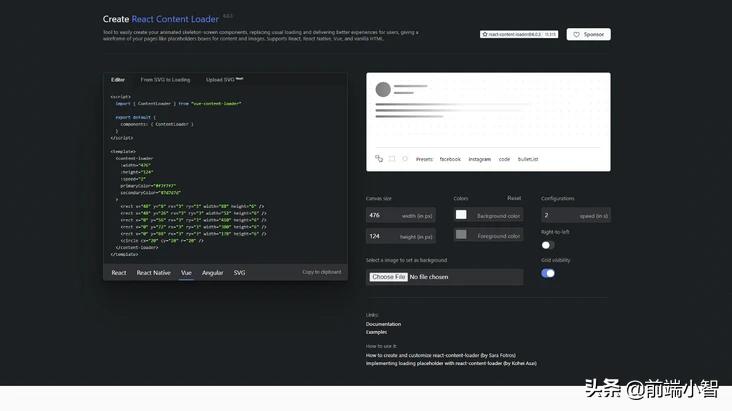This screenshot has width=732, height=411.
Task: Pick the Background color swatch
Action: 461,214
